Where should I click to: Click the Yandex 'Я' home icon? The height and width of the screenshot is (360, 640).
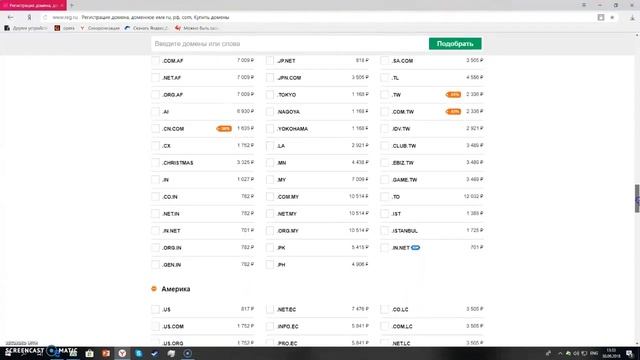click(x=29, y=18)
